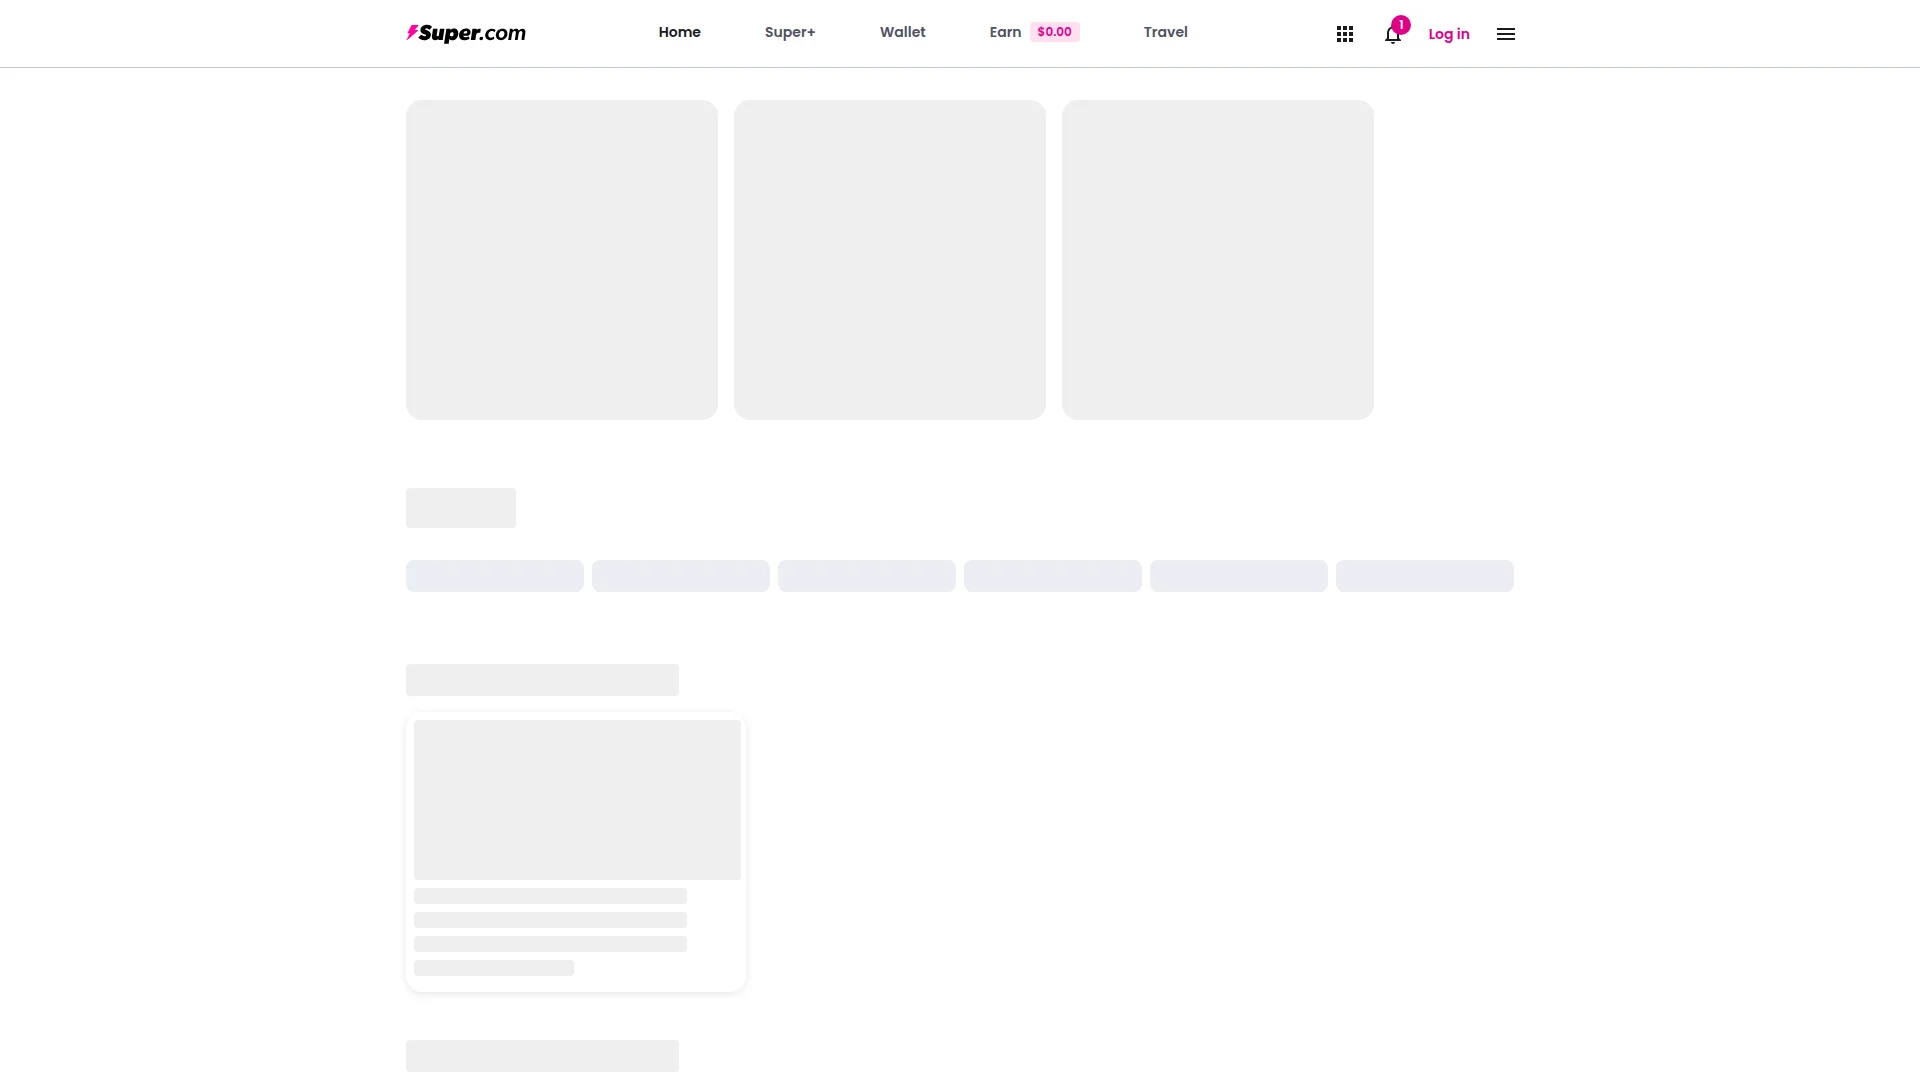This screenshot has width=1920, height=1080.
Task: Select the Earn menu item
Action: coord(1004,31)
